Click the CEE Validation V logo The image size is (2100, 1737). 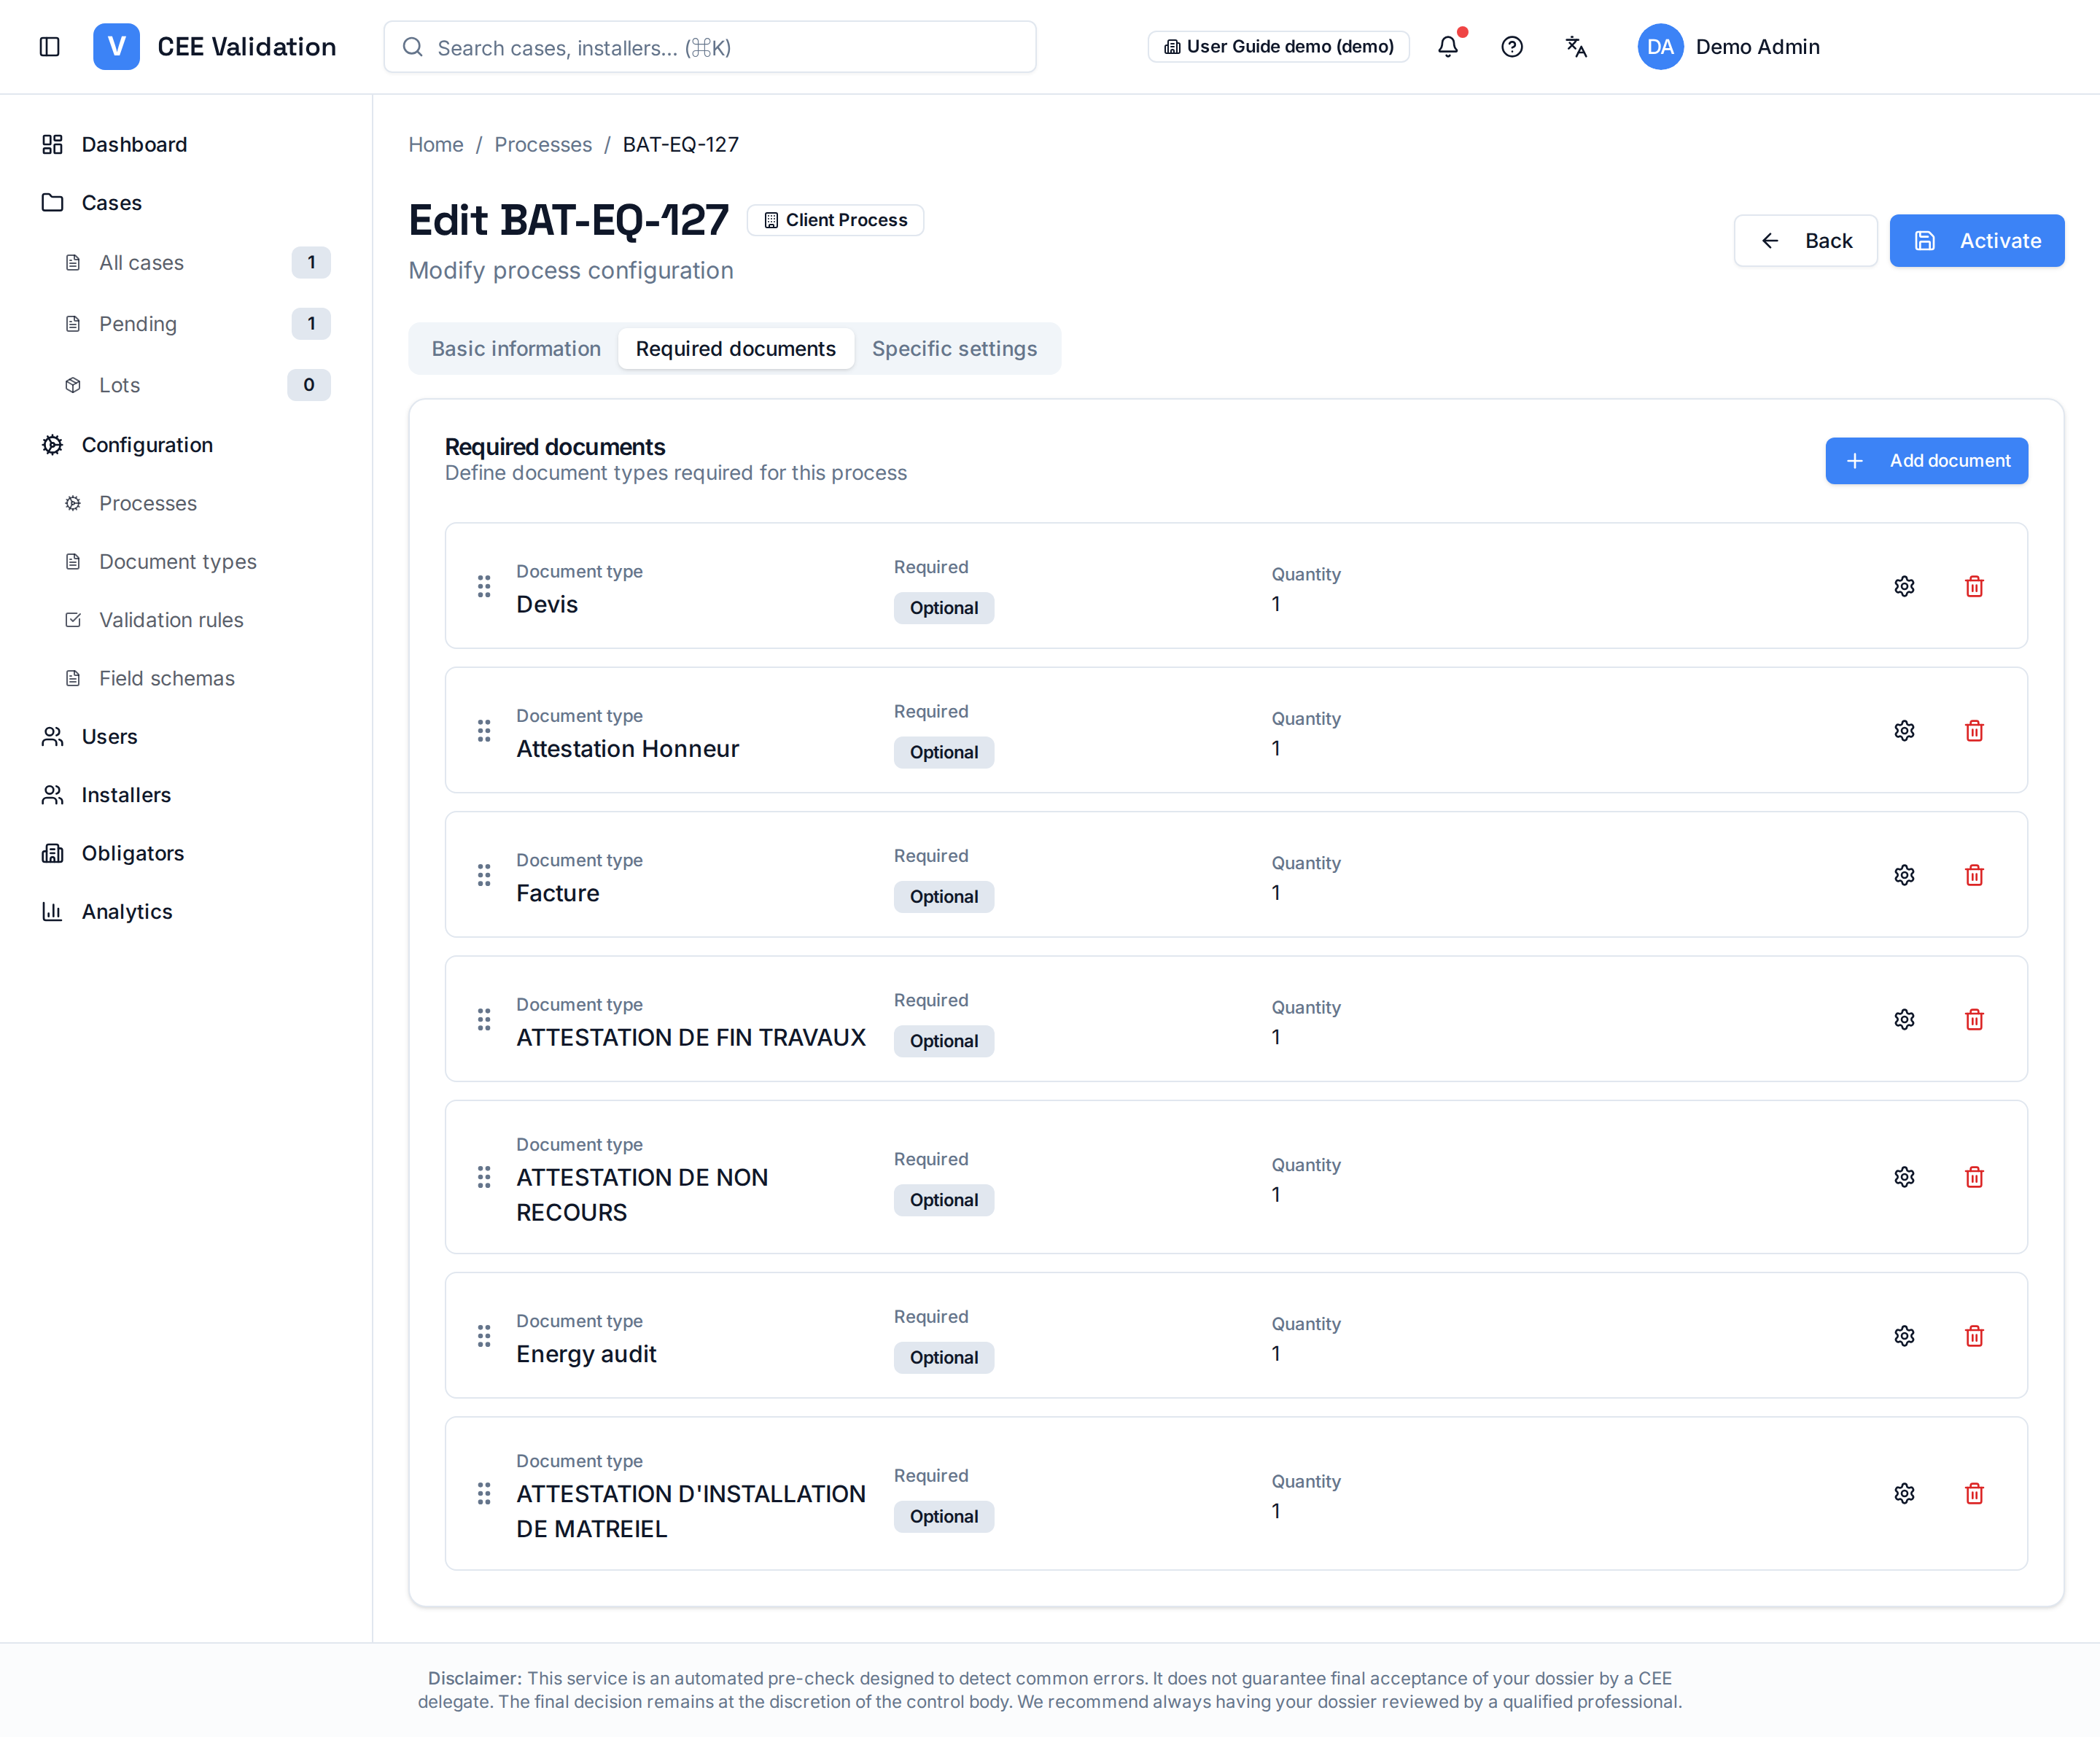(116, 47)
